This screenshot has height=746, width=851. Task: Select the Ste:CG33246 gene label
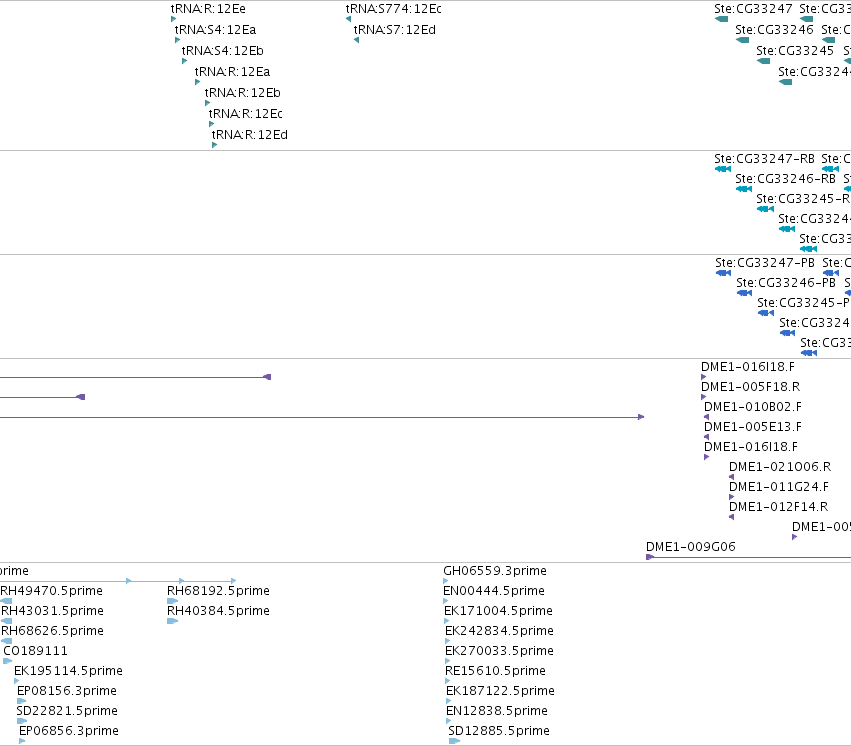click(774, 30)
